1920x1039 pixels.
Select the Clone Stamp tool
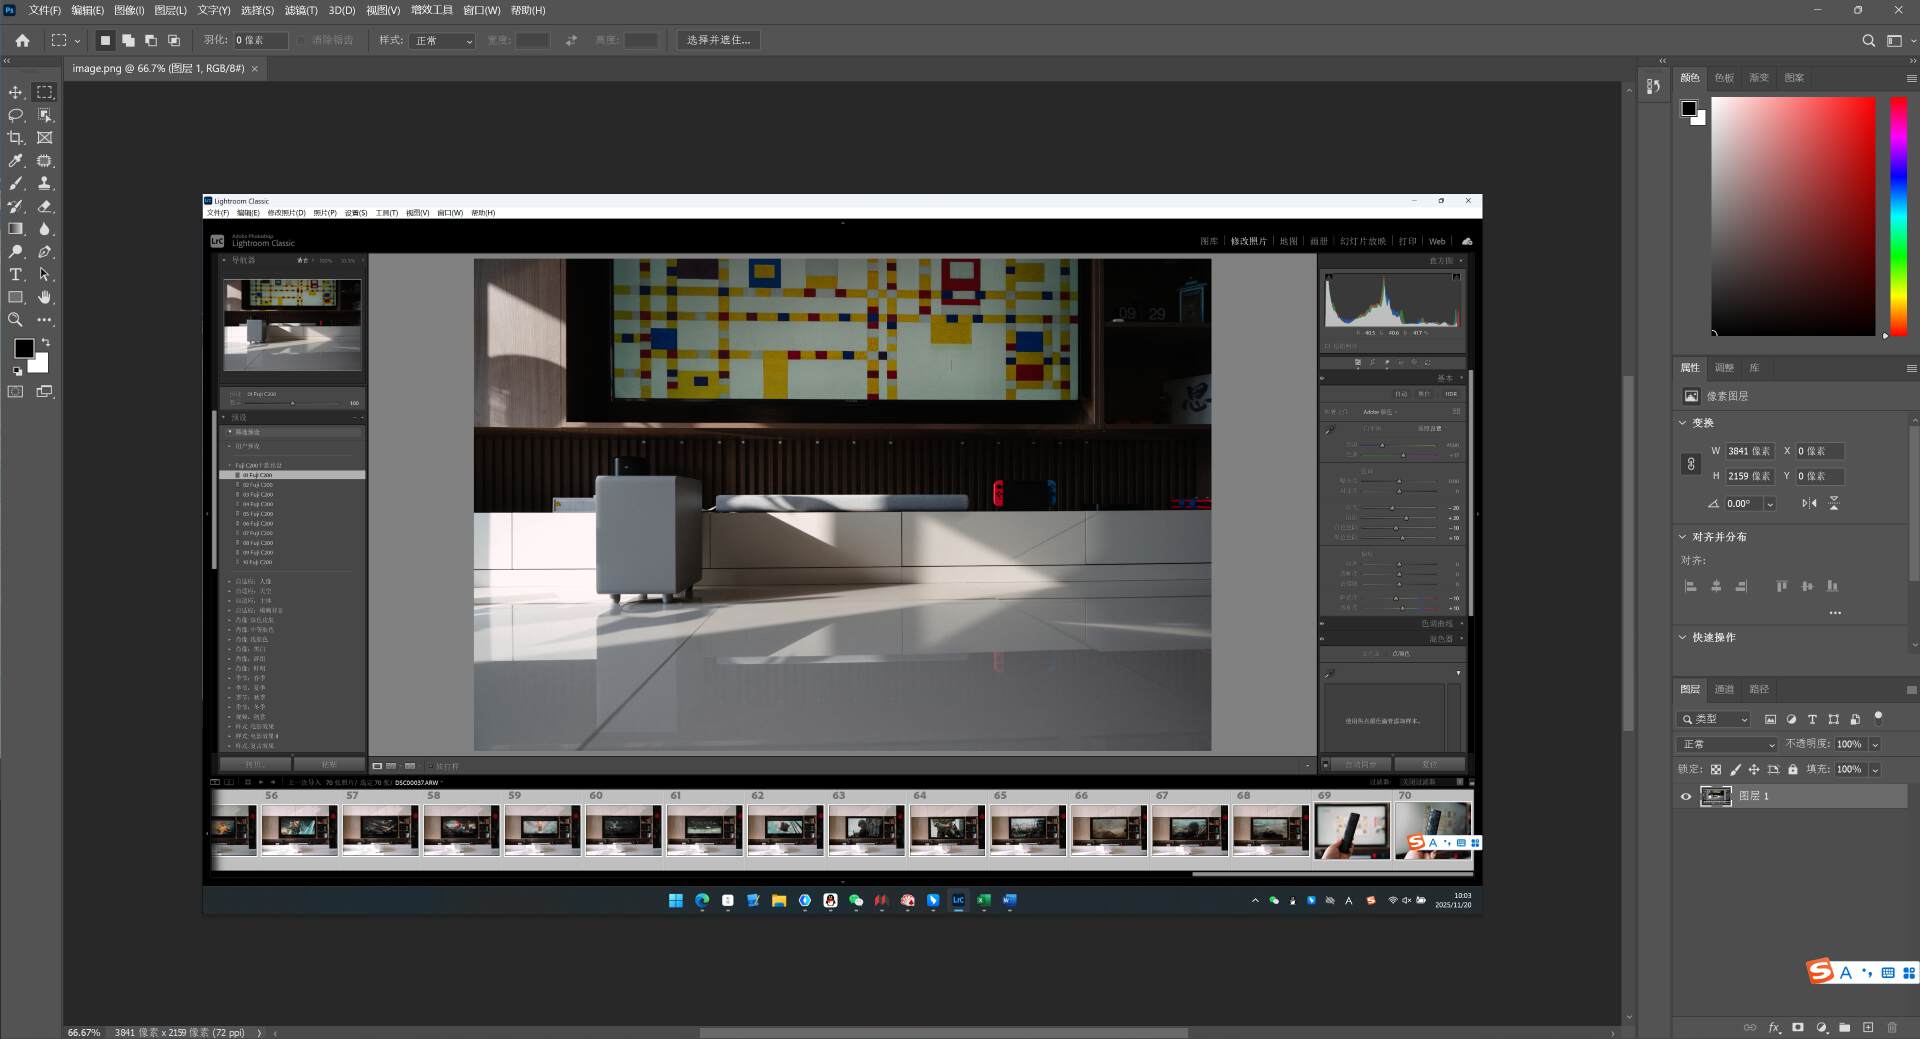tap(44, 184)
